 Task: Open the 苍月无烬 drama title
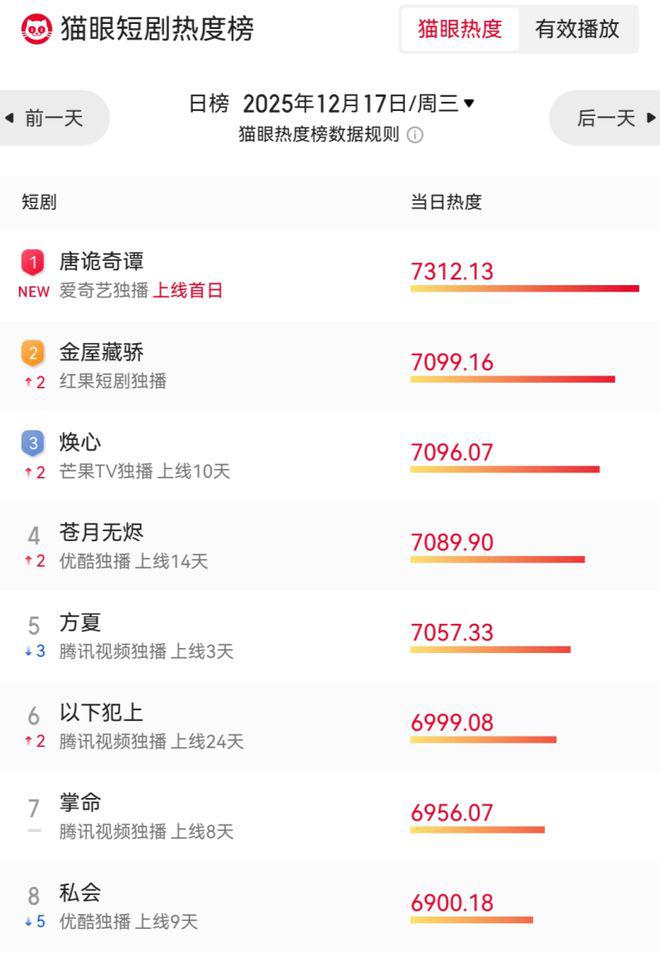tap(102, 532)
